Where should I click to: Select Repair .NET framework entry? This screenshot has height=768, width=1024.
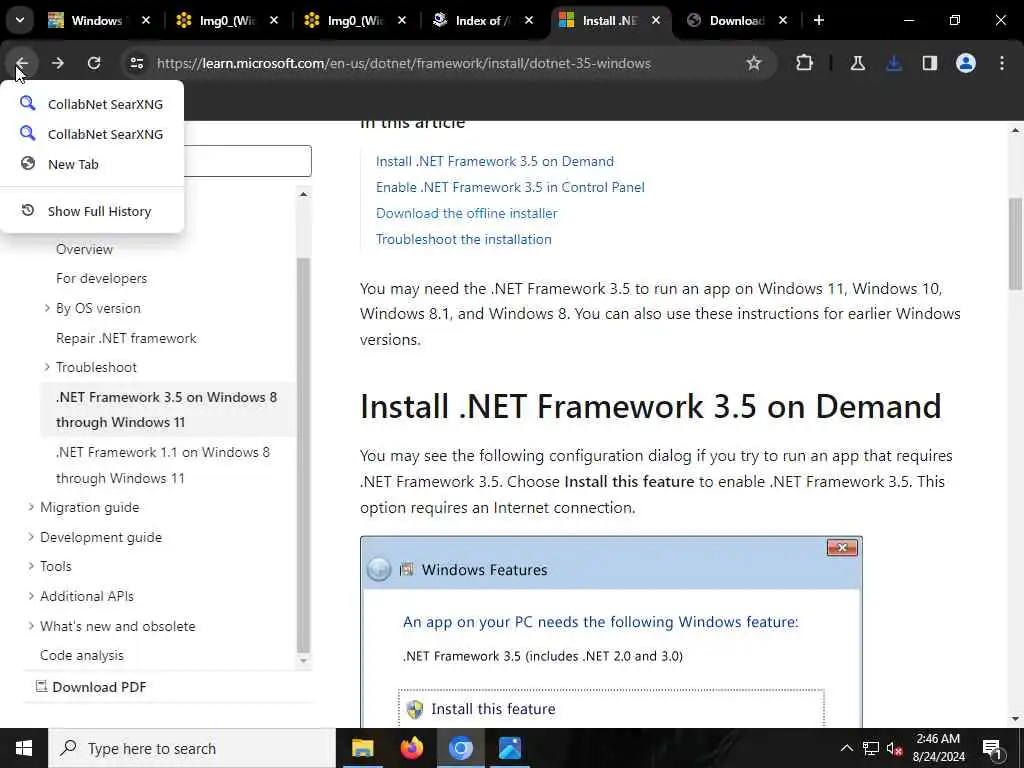[126, 338]
